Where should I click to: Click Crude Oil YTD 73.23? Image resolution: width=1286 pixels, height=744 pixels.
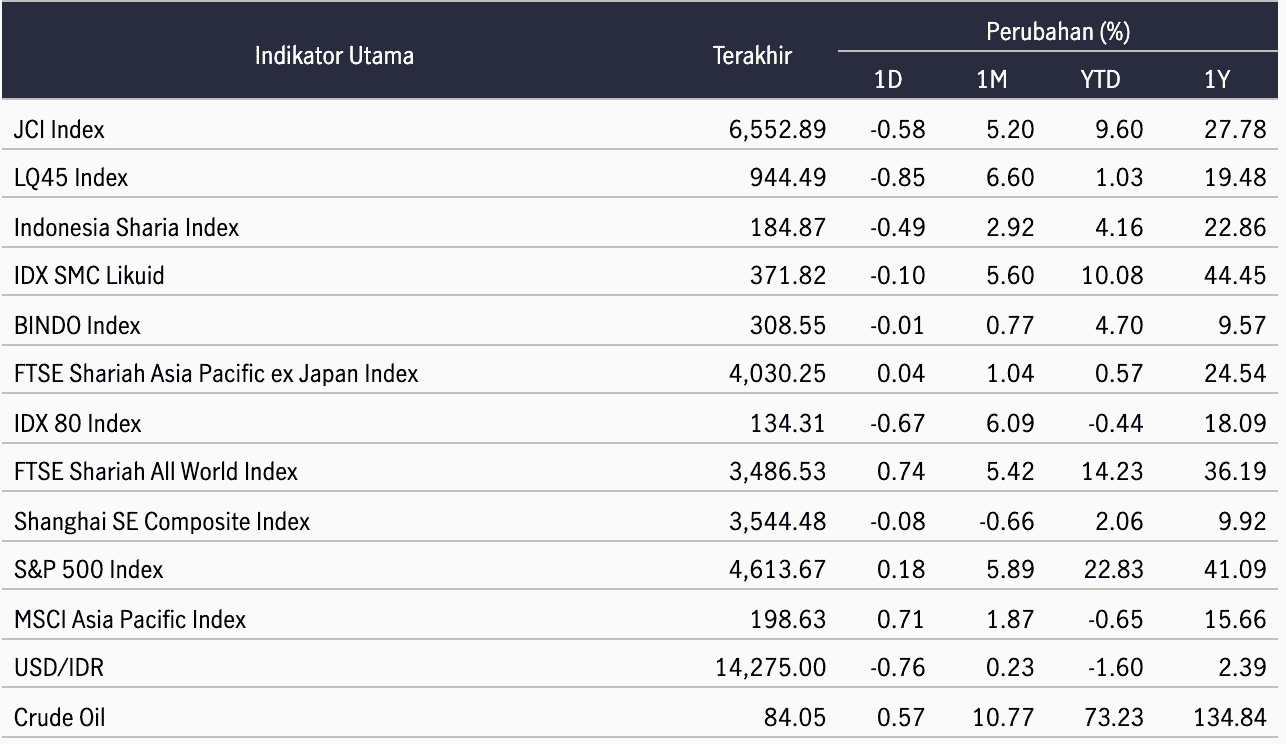click(1114, 717)
